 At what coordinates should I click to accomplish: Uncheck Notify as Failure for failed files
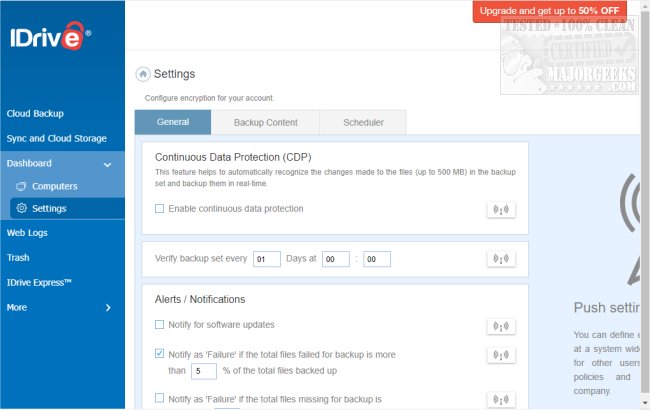pyautogui.click(x=160, y=353)
